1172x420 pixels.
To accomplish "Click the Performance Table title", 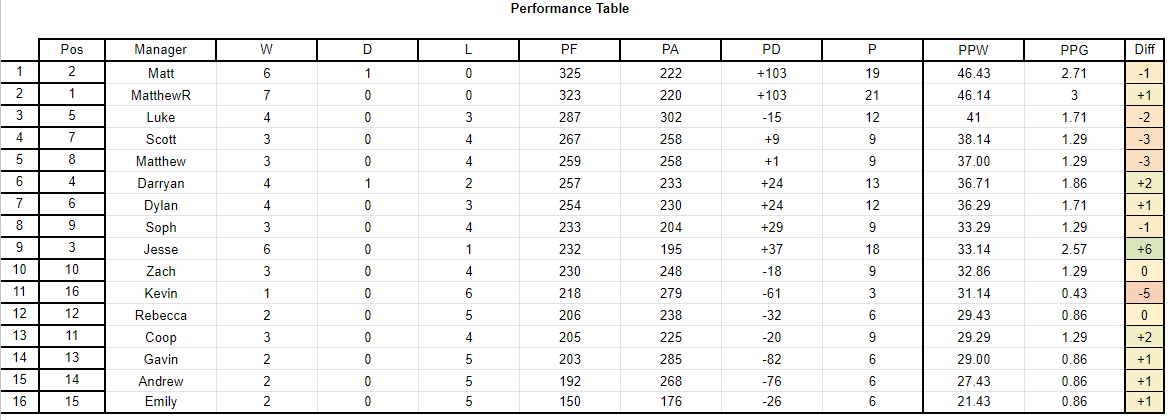I will click(570, 9).
